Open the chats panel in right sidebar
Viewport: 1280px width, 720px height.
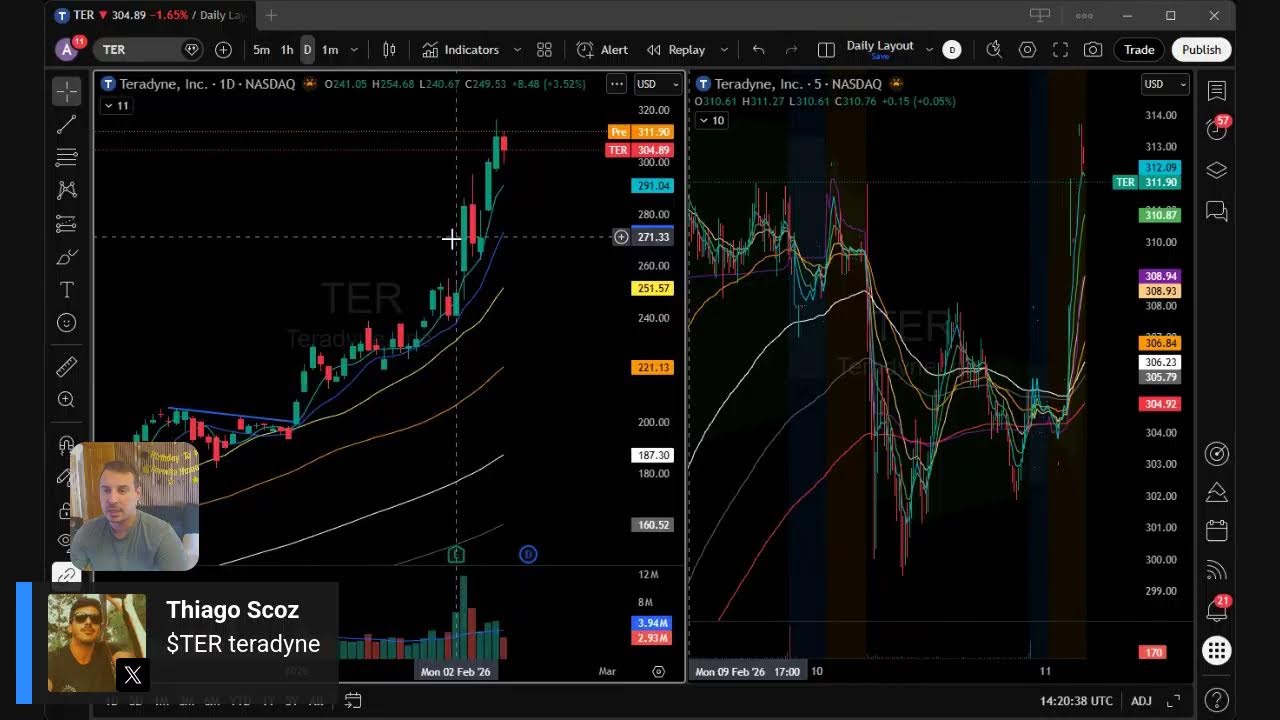pos(1217,211)
